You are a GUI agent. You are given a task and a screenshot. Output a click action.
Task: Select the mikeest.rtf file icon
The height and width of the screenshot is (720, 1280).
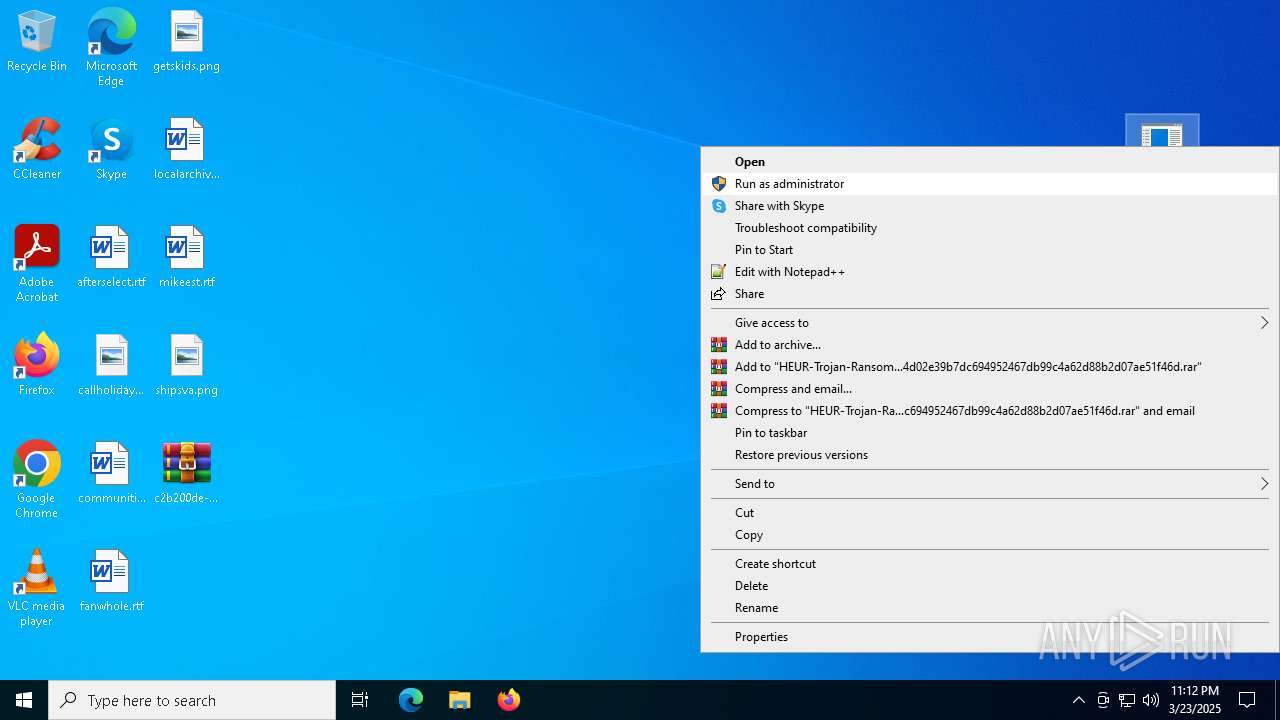186,257
